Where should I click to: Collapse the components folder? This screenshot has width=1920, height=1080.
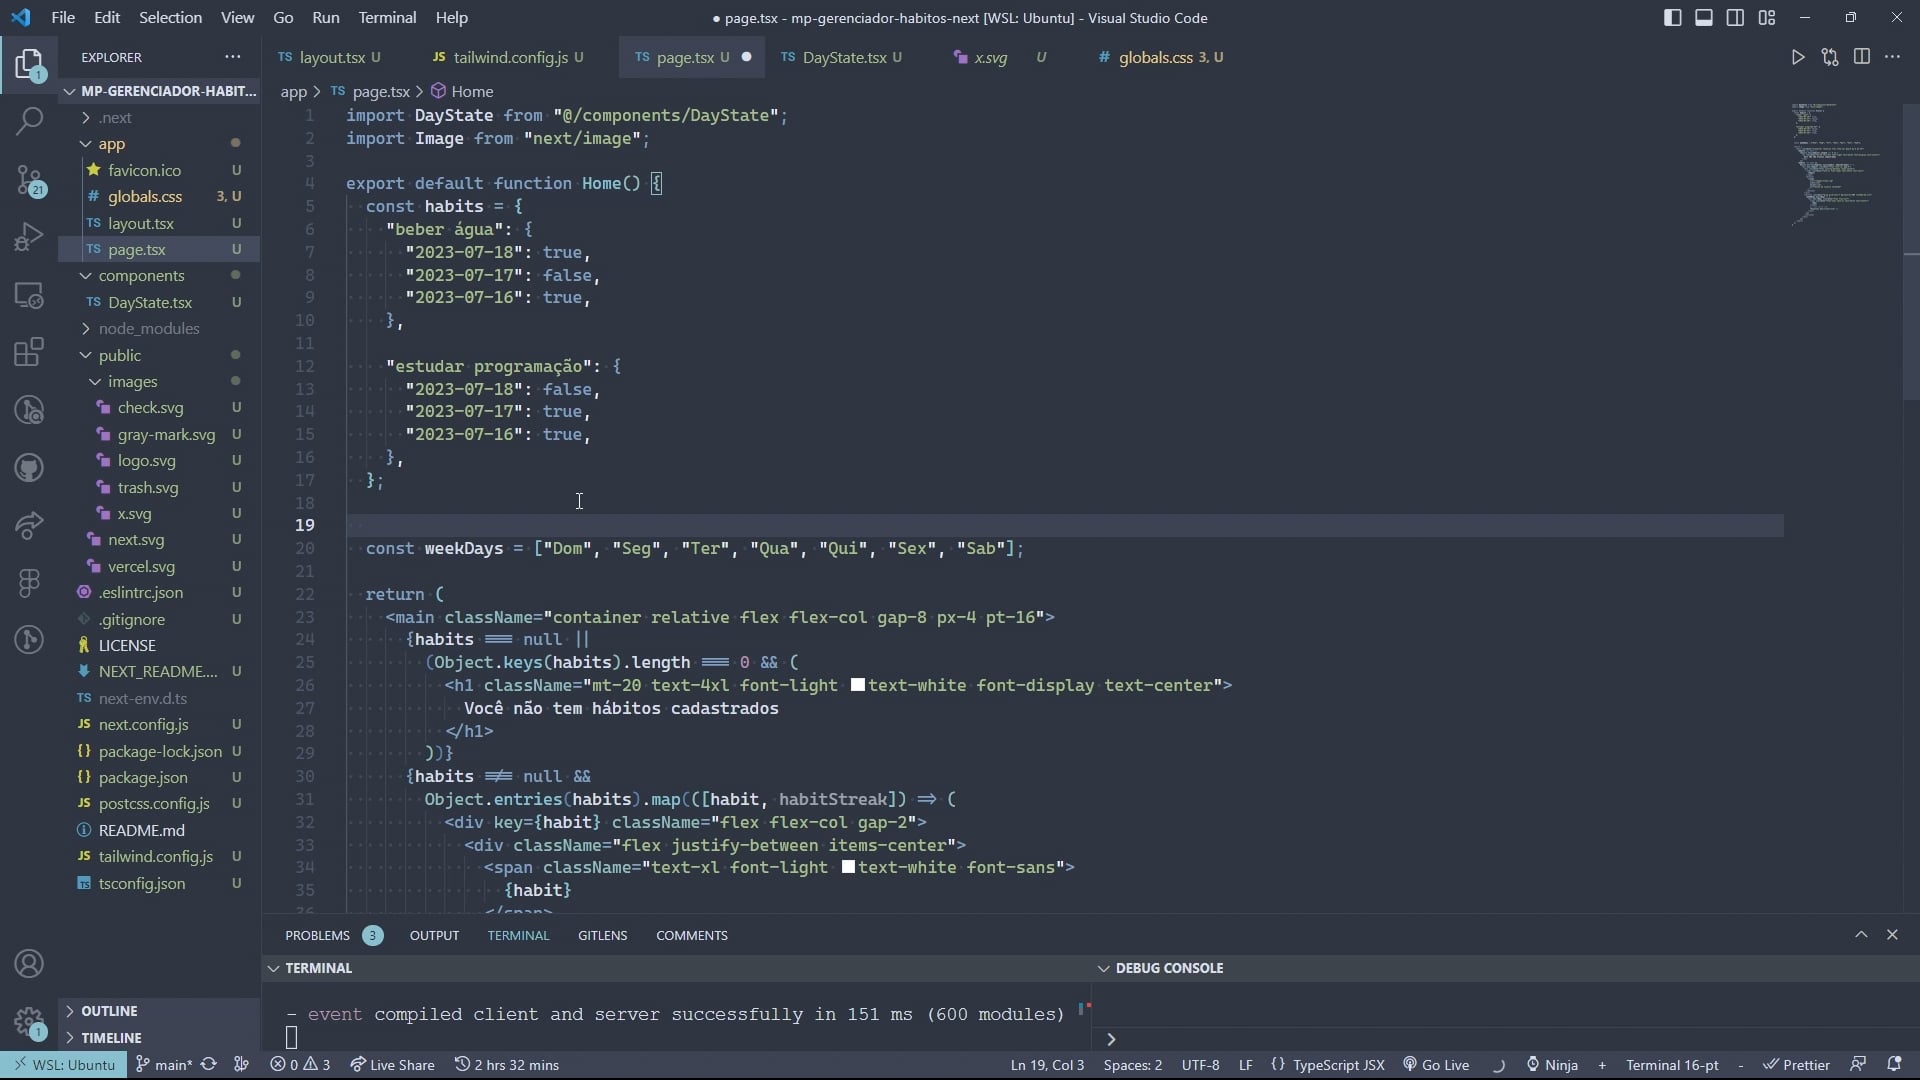pos(141,275)
